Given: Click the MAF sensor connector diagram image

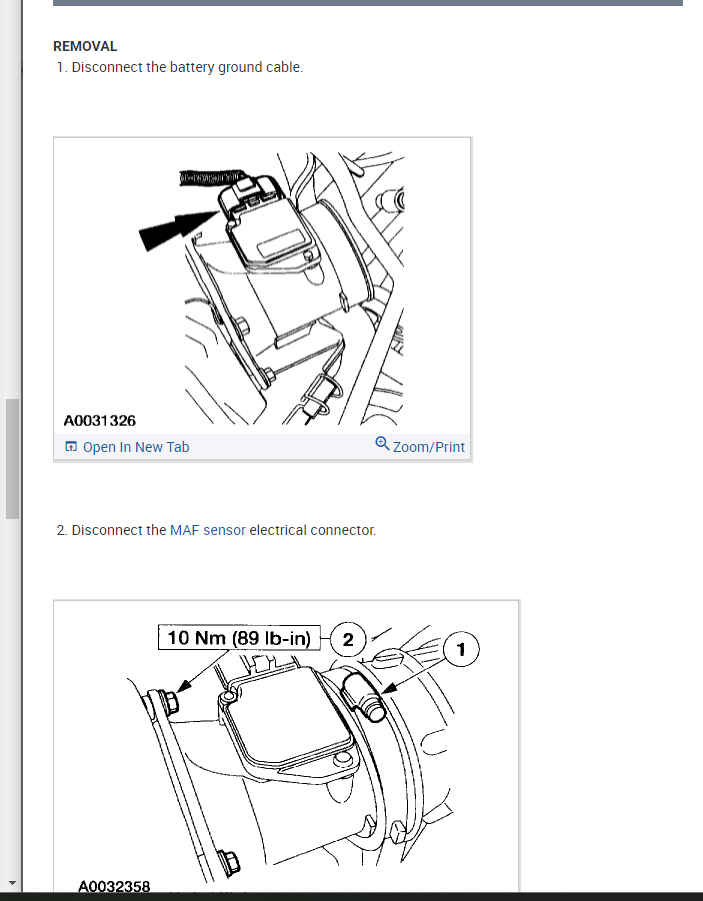Looking at the screenshot, I should [263, 286].
